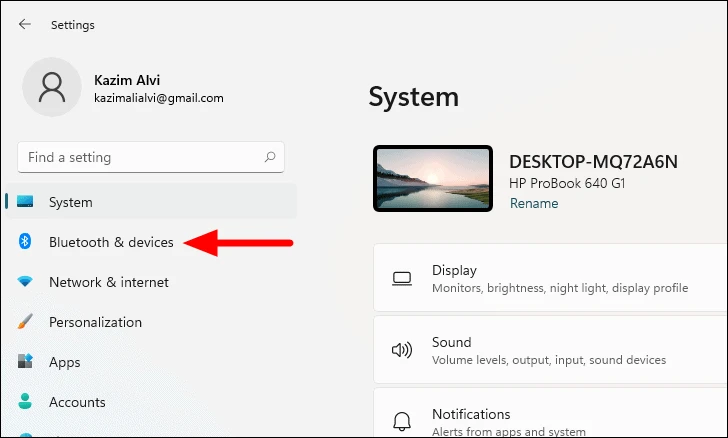Click the Find a setting search box
This screenshot has width=728, height=438.
pos(151,157)
